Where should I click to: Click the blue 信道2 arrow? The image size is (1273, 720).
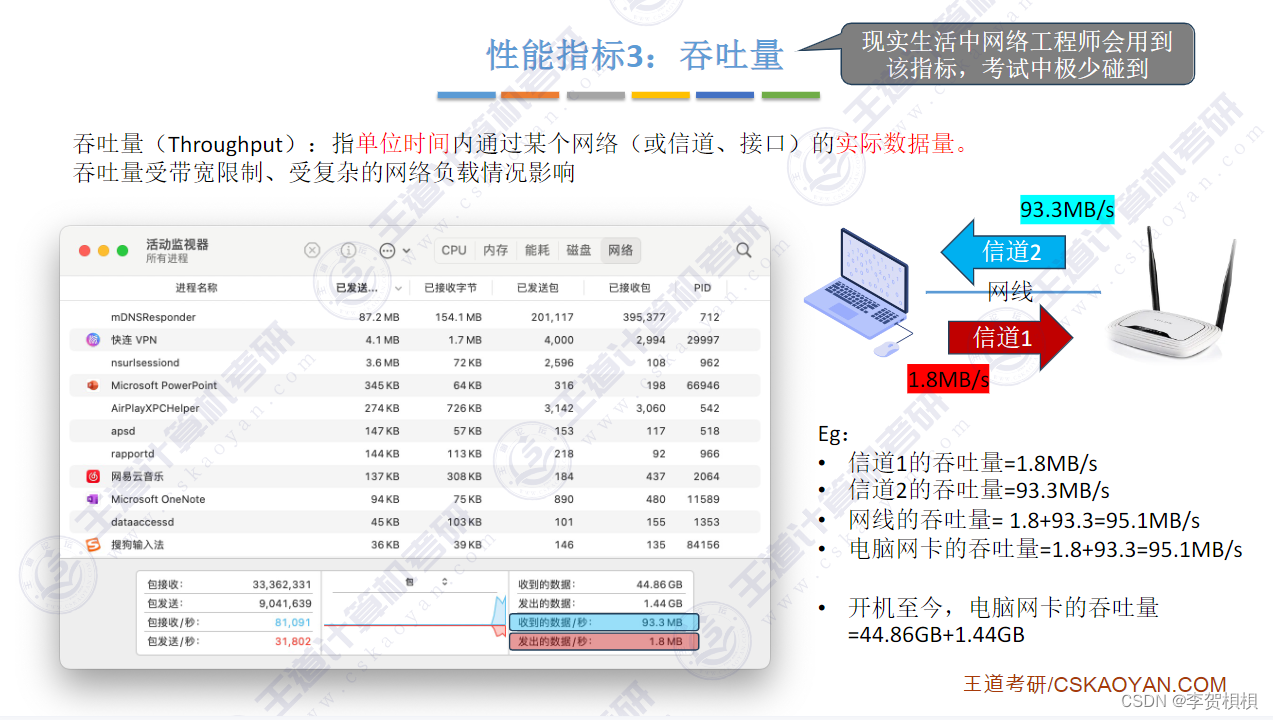point(1003,251)
